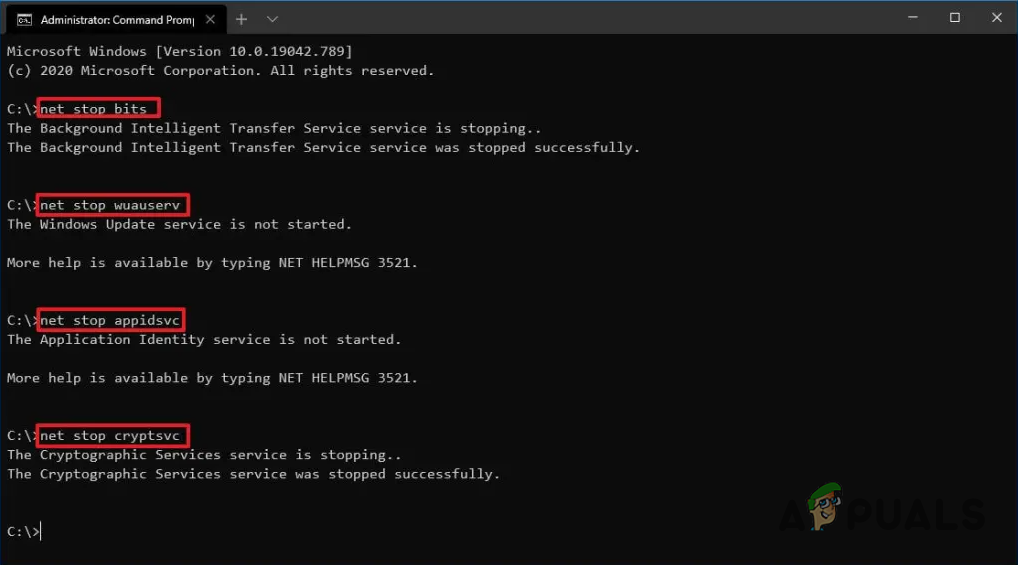Click 'Windows Update service is not started' line
Image resolution: width=1018 pixels, height=565 pixels.
click(180, 225)
